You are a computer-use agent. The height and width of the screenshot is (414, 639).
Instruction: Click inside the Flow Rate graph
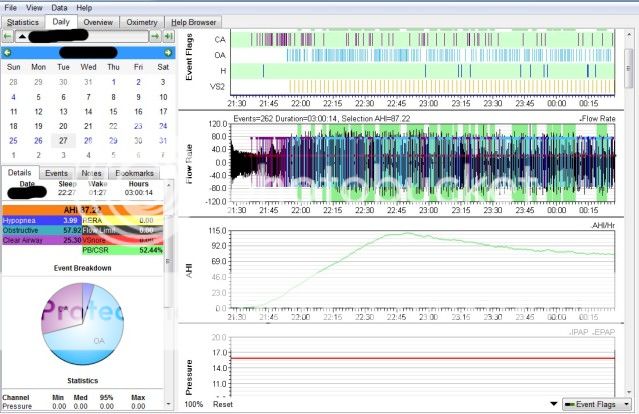coord(423,163)
